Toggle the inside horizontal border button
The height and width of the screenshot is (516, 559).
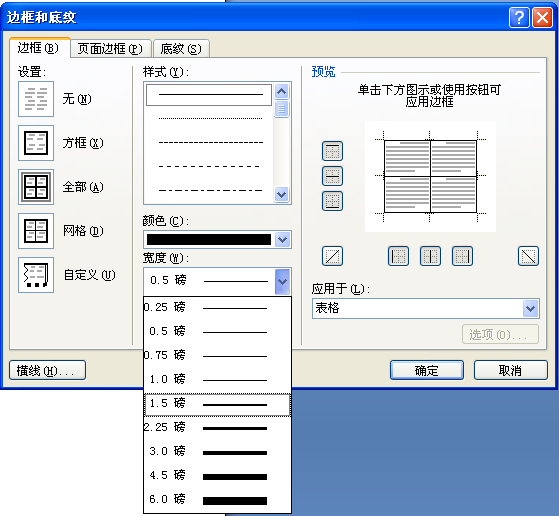[332, 176]
